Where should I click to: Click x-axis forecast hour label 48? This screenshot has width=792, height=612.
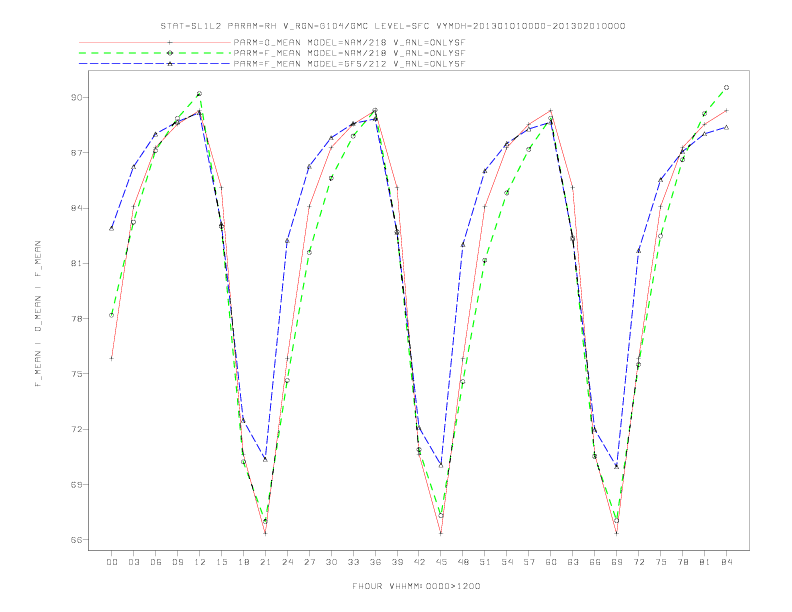(x=463, y=562)
